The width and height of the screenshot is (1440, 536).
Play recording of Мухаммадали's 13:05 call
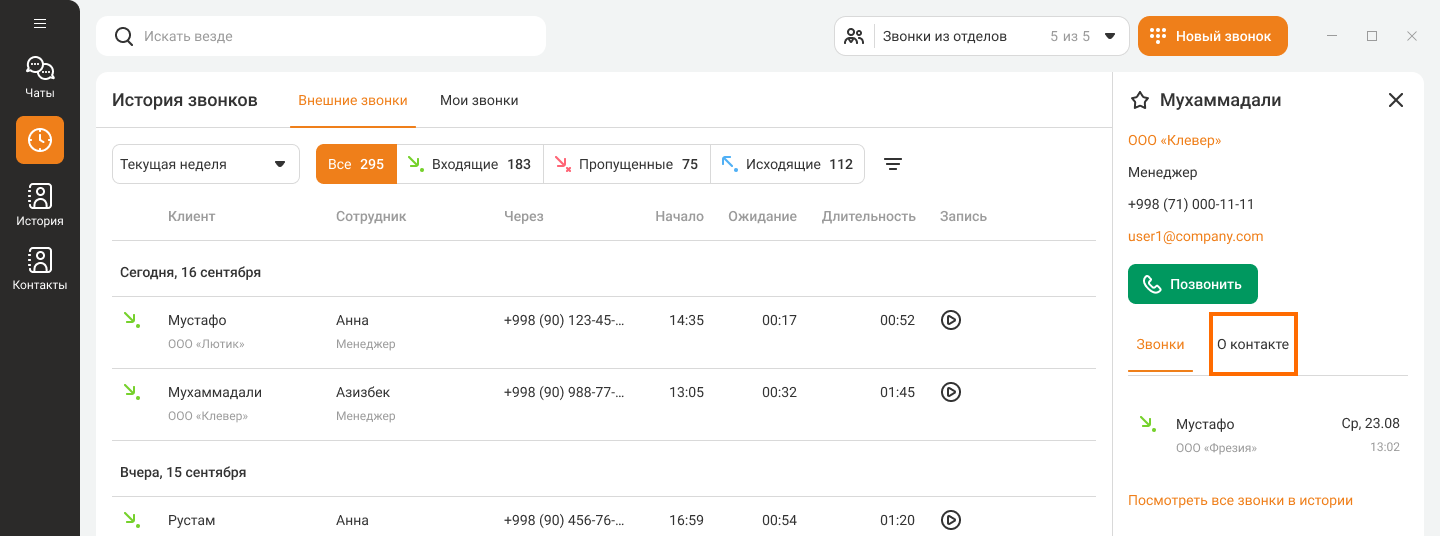click(x=951, y=392)
